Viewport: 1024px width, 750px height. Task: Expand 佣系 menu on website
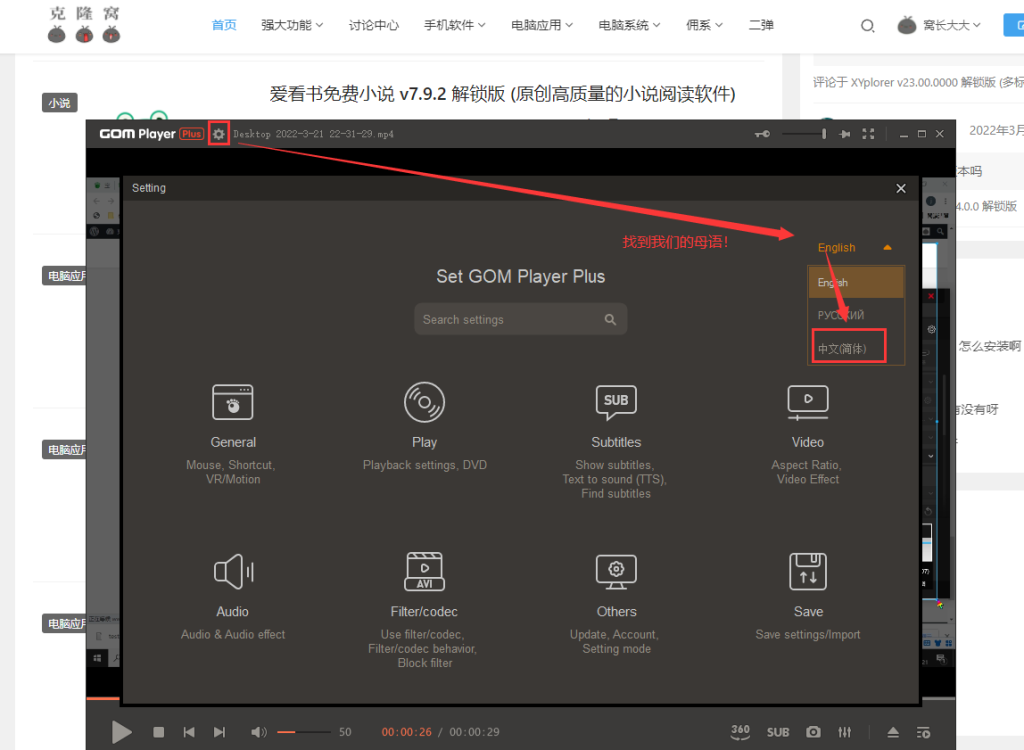coord(704,25)
